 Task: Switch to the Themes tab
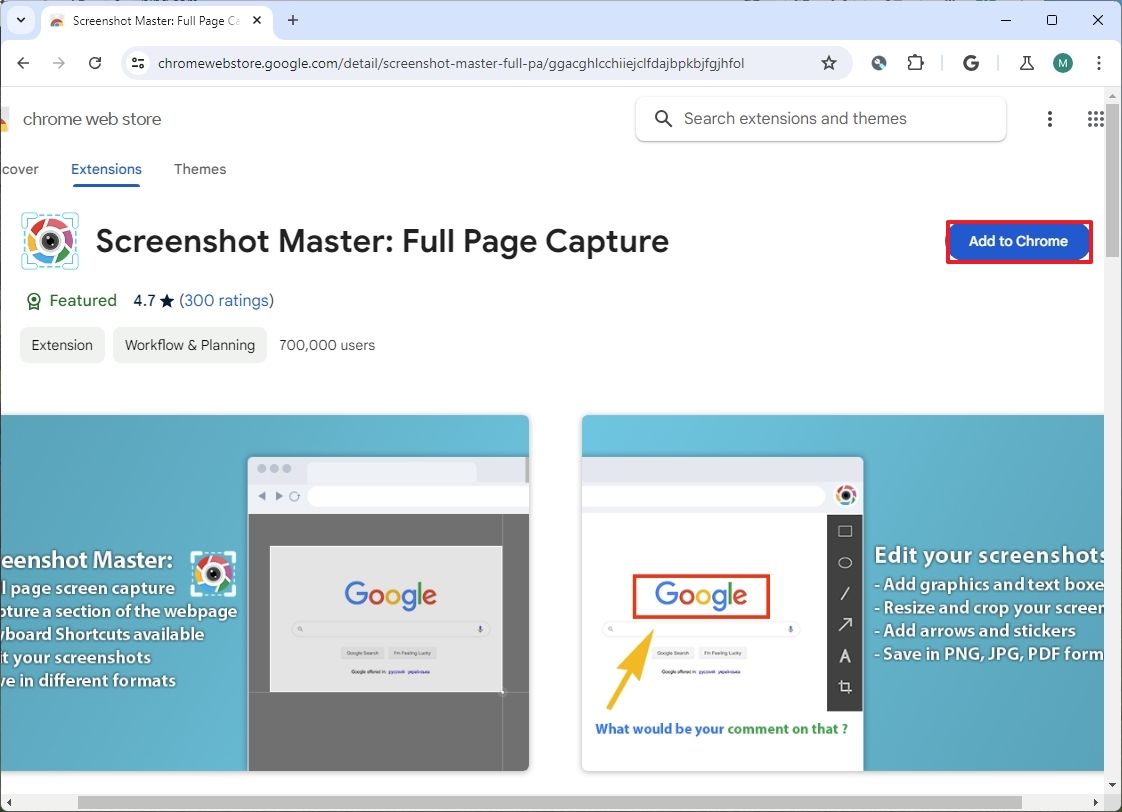click(200, 169)
